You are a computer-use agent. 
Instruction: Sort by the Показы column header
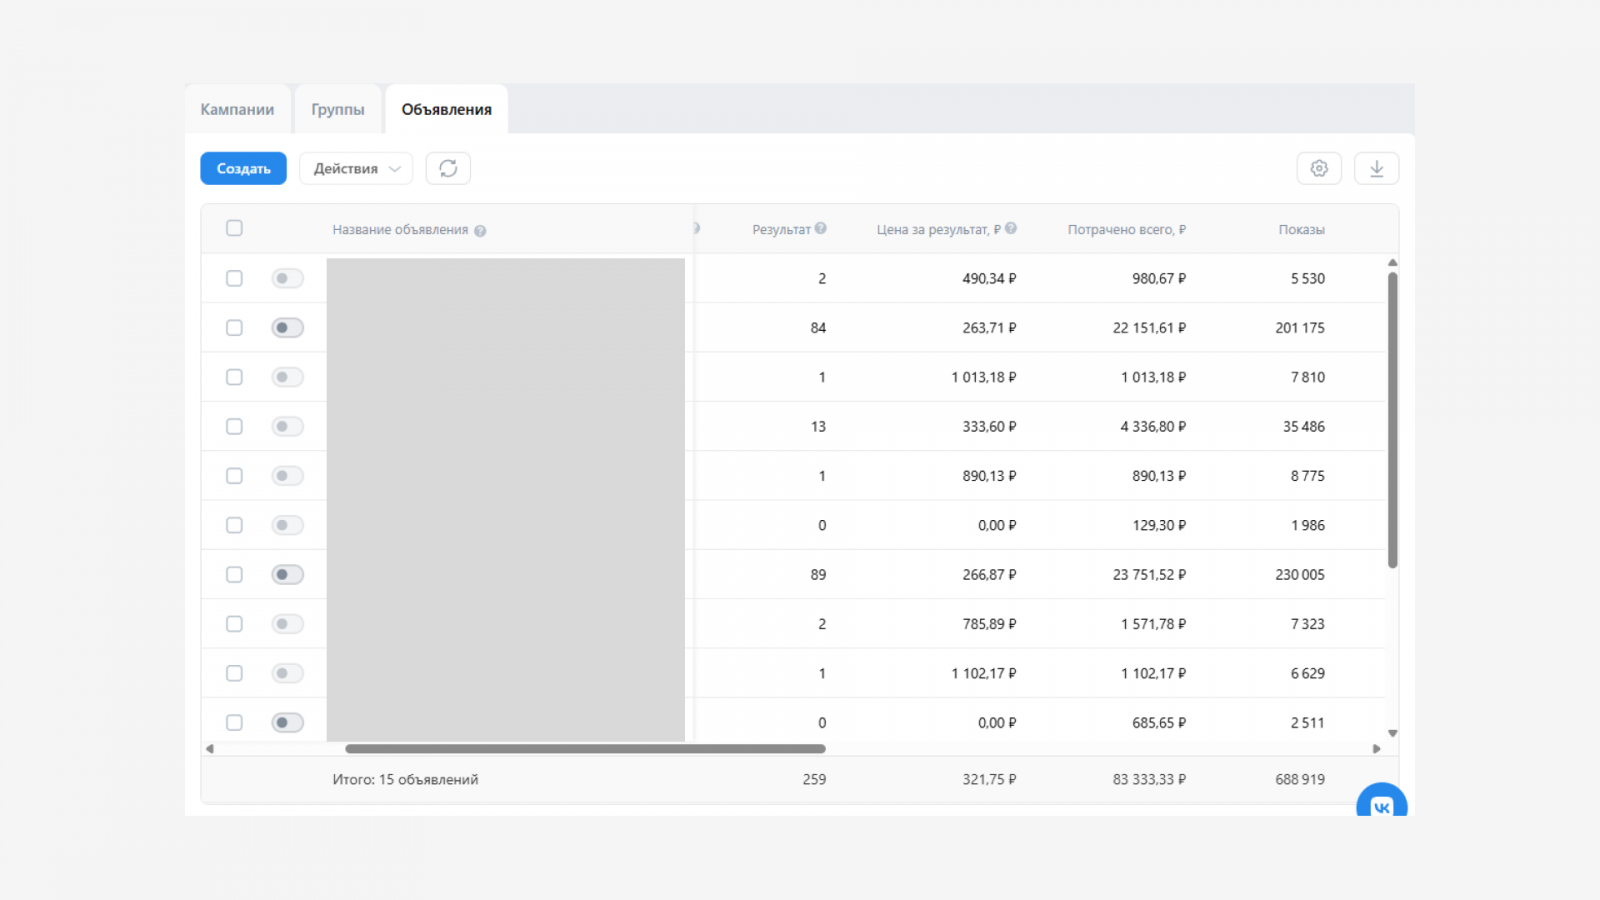pyautogui.click(x=1301, y=230)
